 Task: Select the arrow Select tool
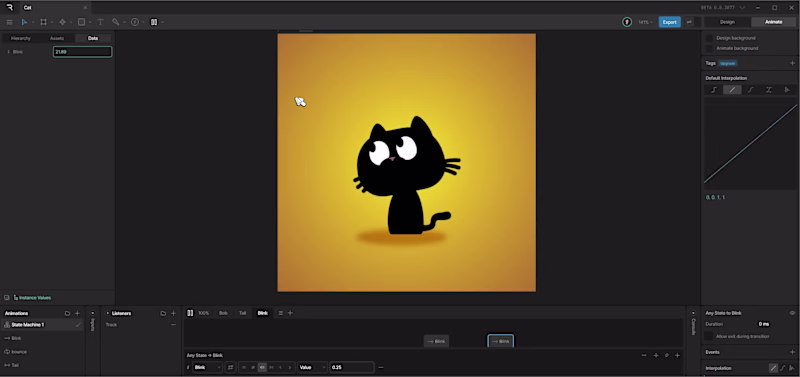tap(24, 22)
